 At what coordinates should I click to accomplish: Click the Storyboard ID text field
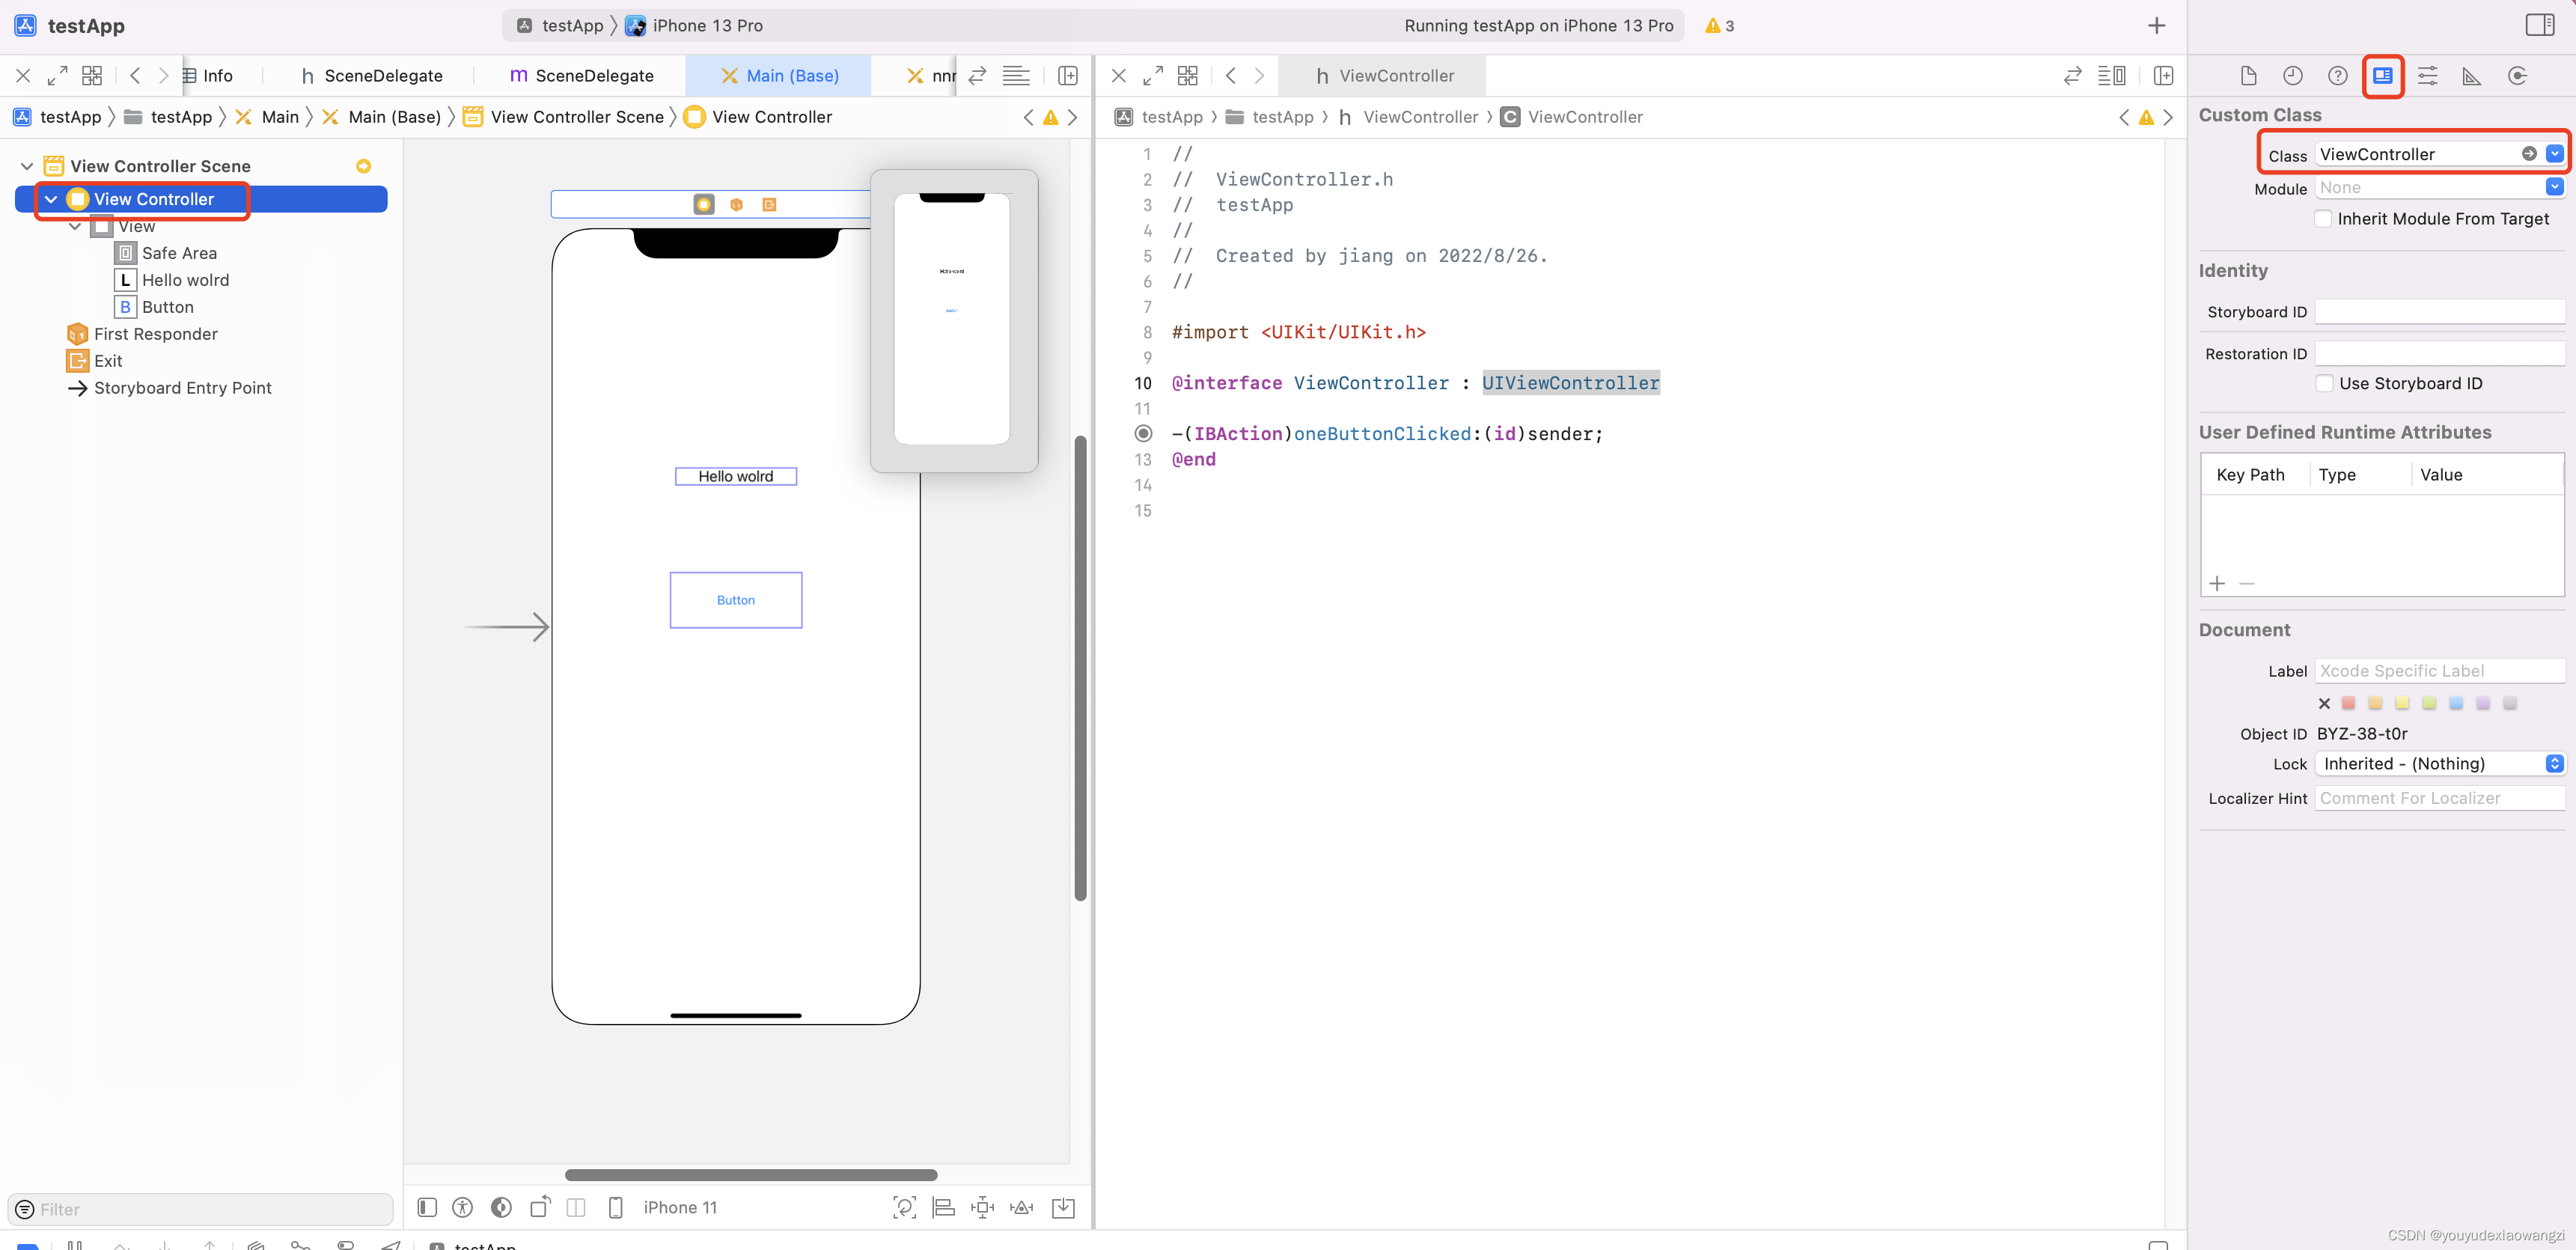tap(2439, 312)
